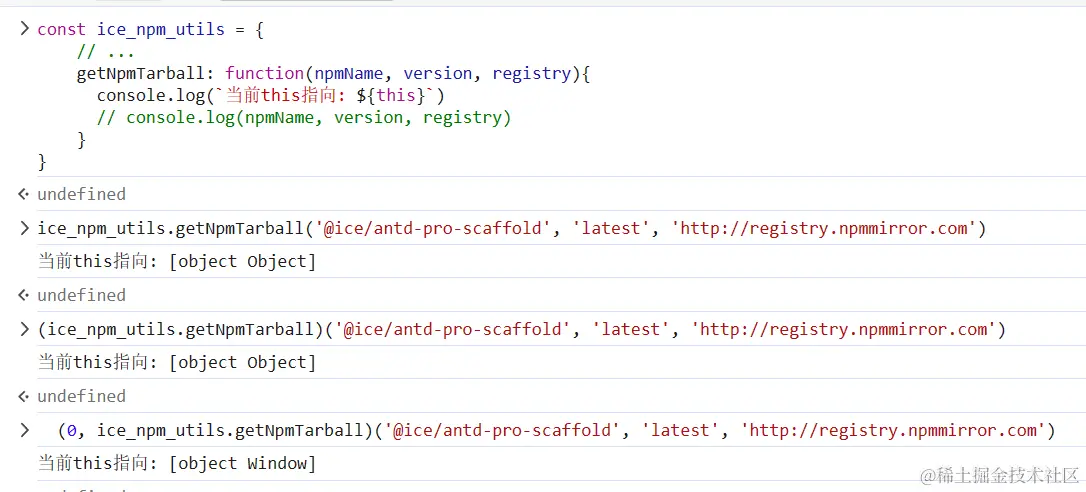The image size is (1086, 492).
Task: Click the prompt chevron before (ice_npm_utils.getNpmTarball) call
Action: click(25, 330)
